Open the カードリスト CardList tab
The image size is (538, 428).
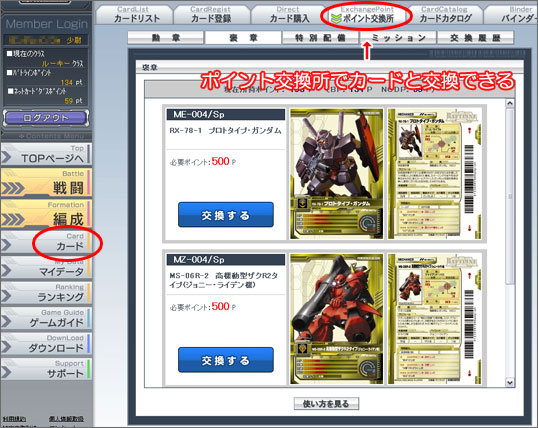point(136,15)
